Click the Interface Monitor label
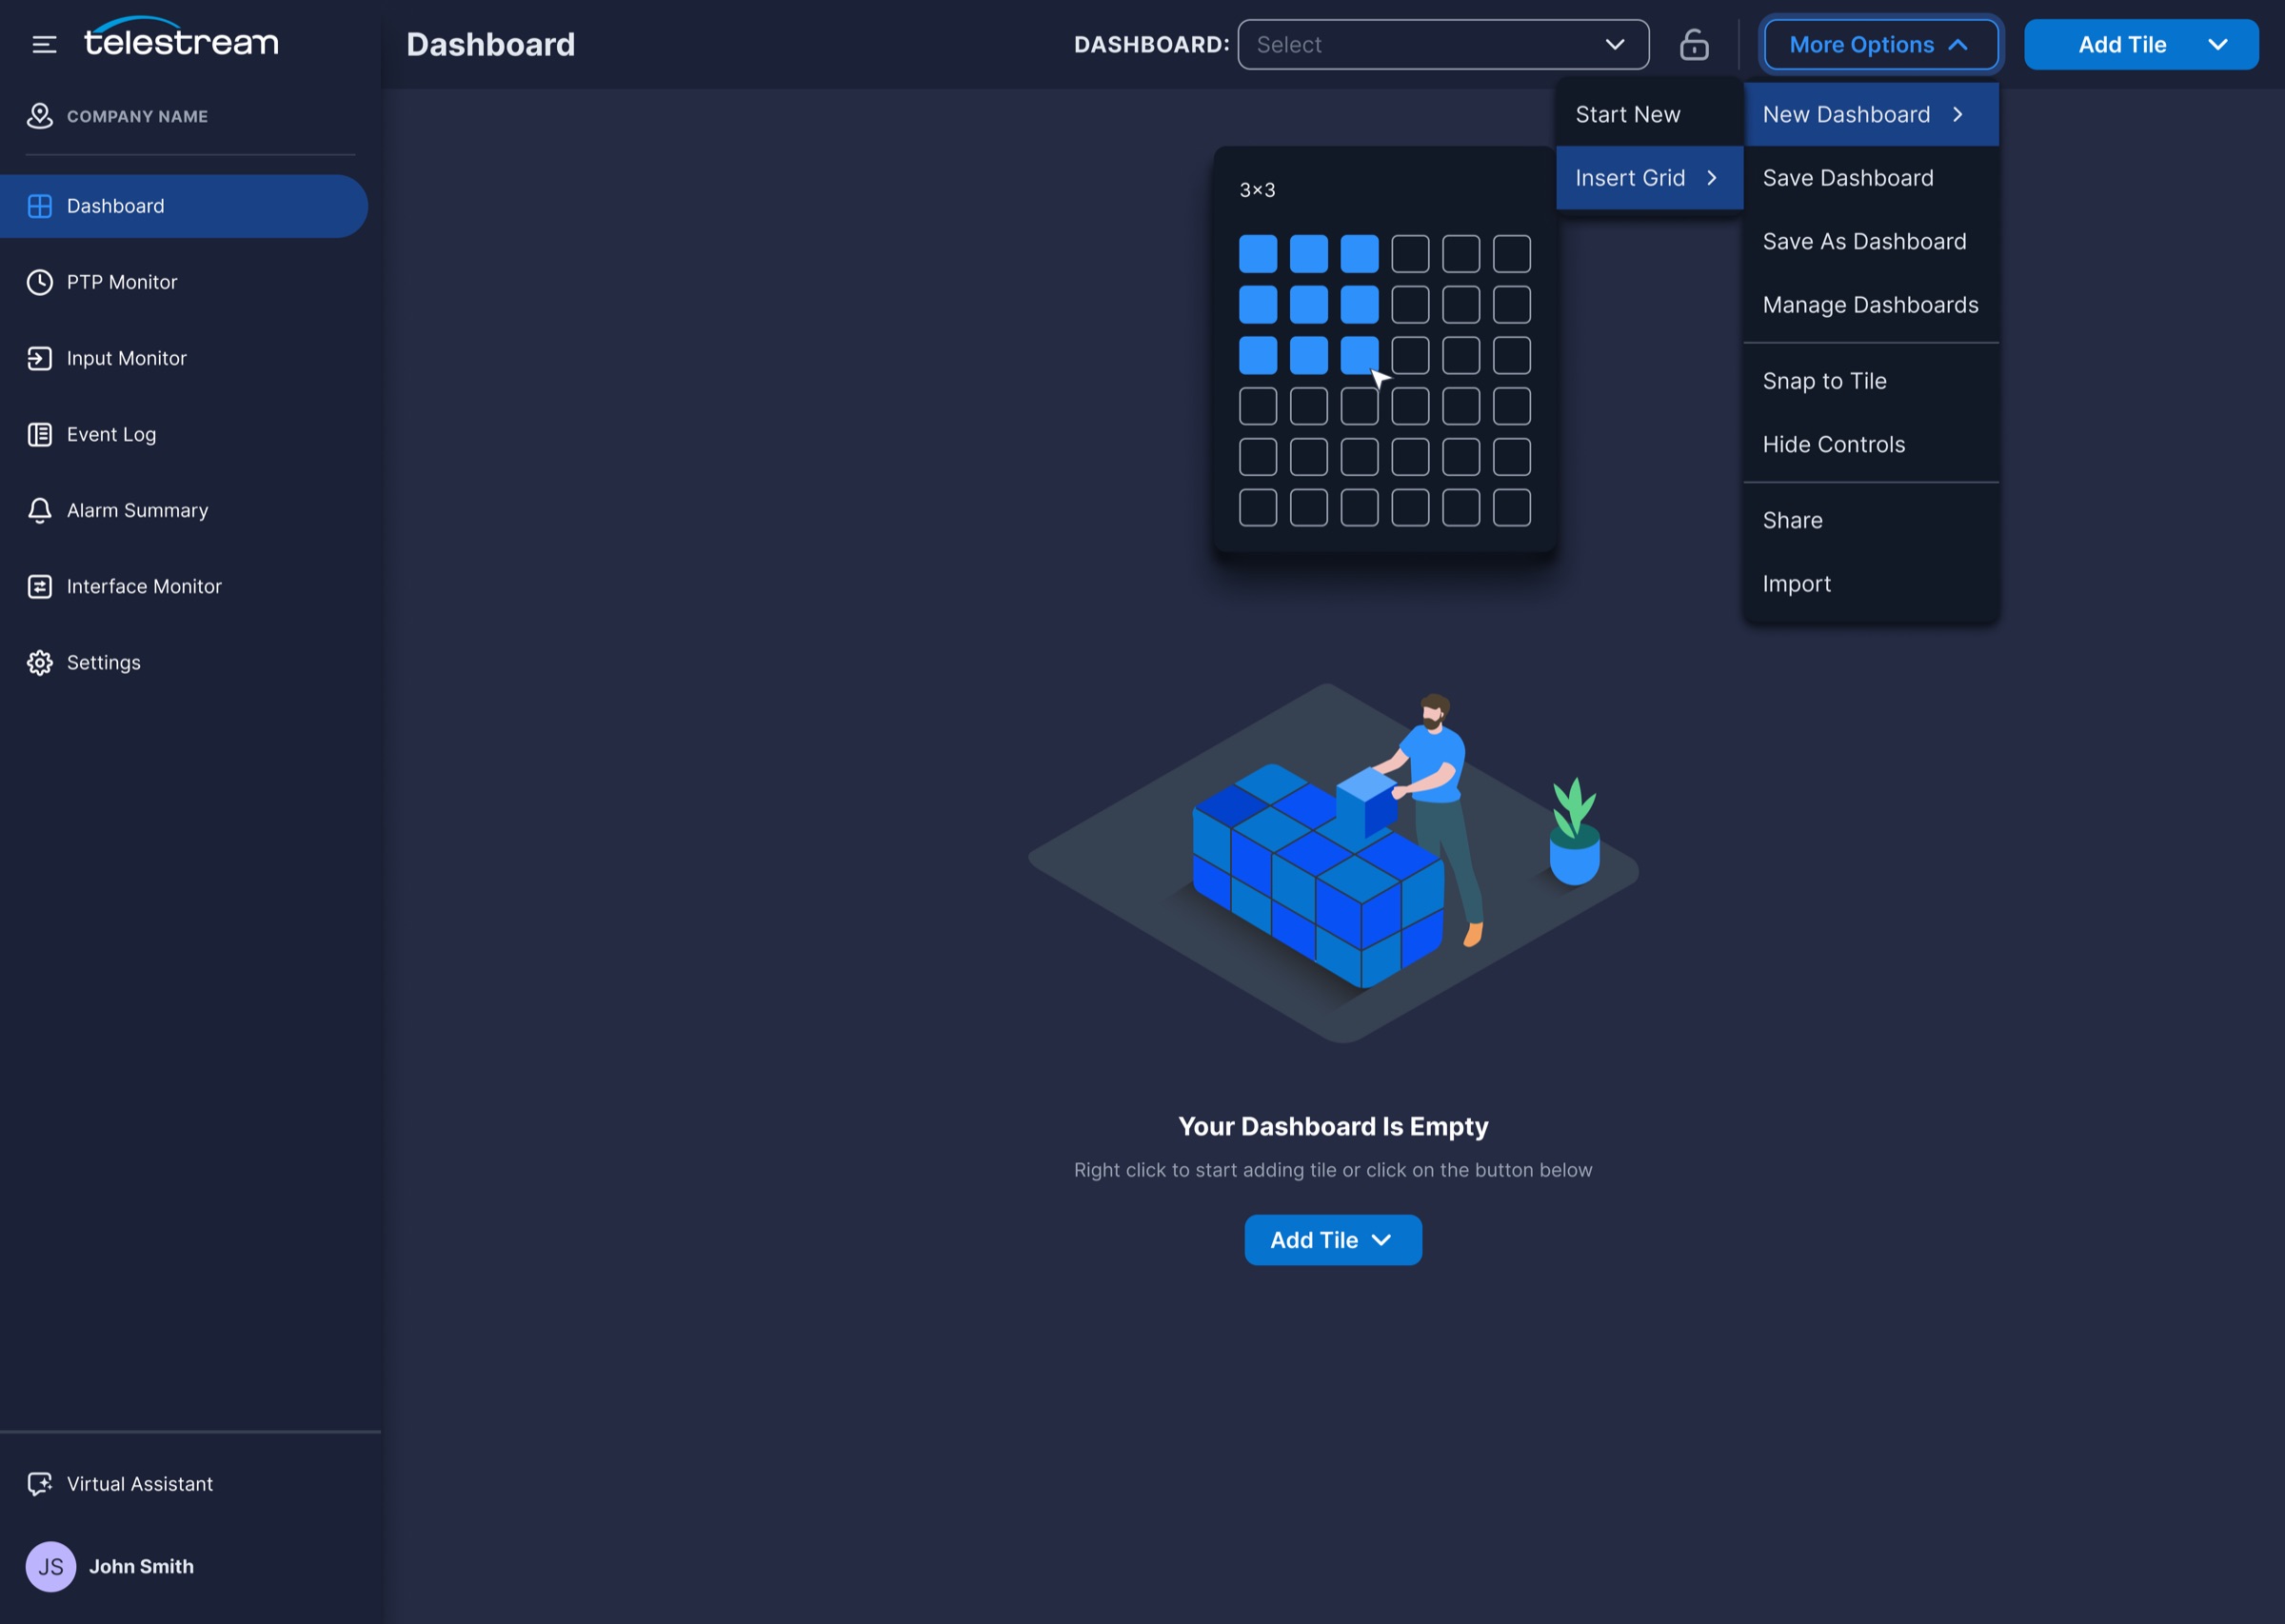 [144, 586]
